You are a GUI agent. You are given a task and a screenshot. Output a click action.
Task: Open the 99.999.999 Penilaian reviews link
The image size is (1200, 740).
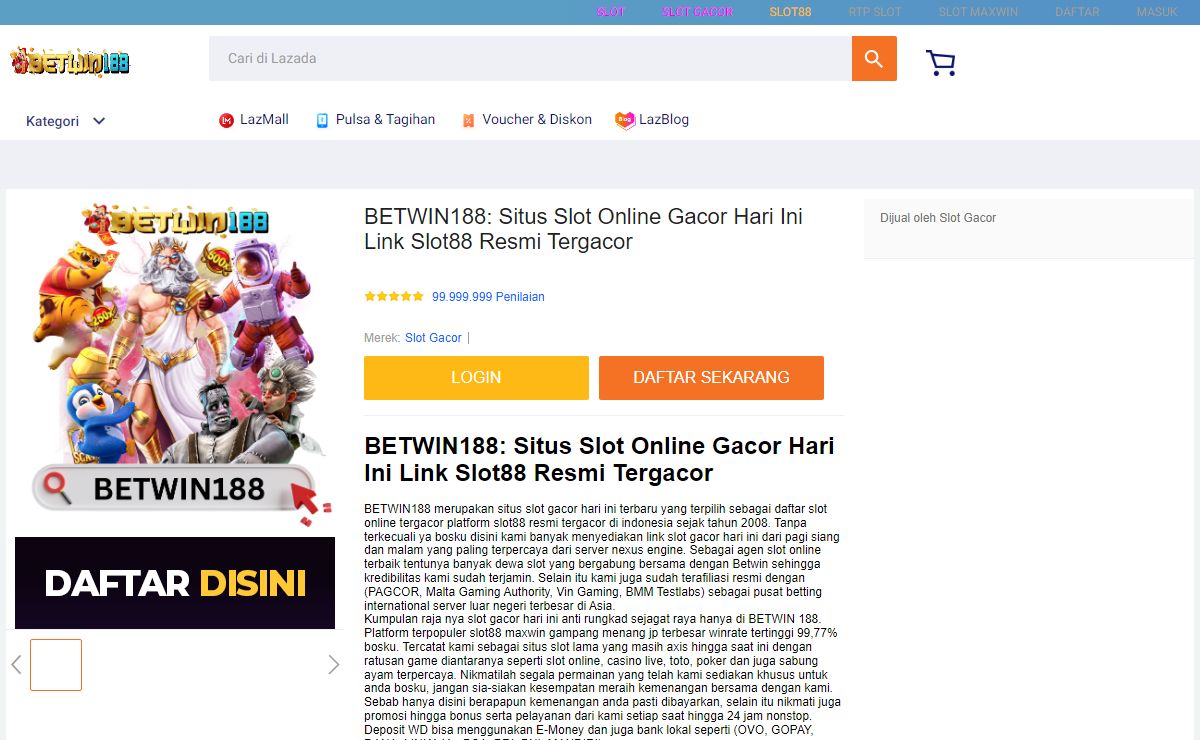tap(488, 297)
